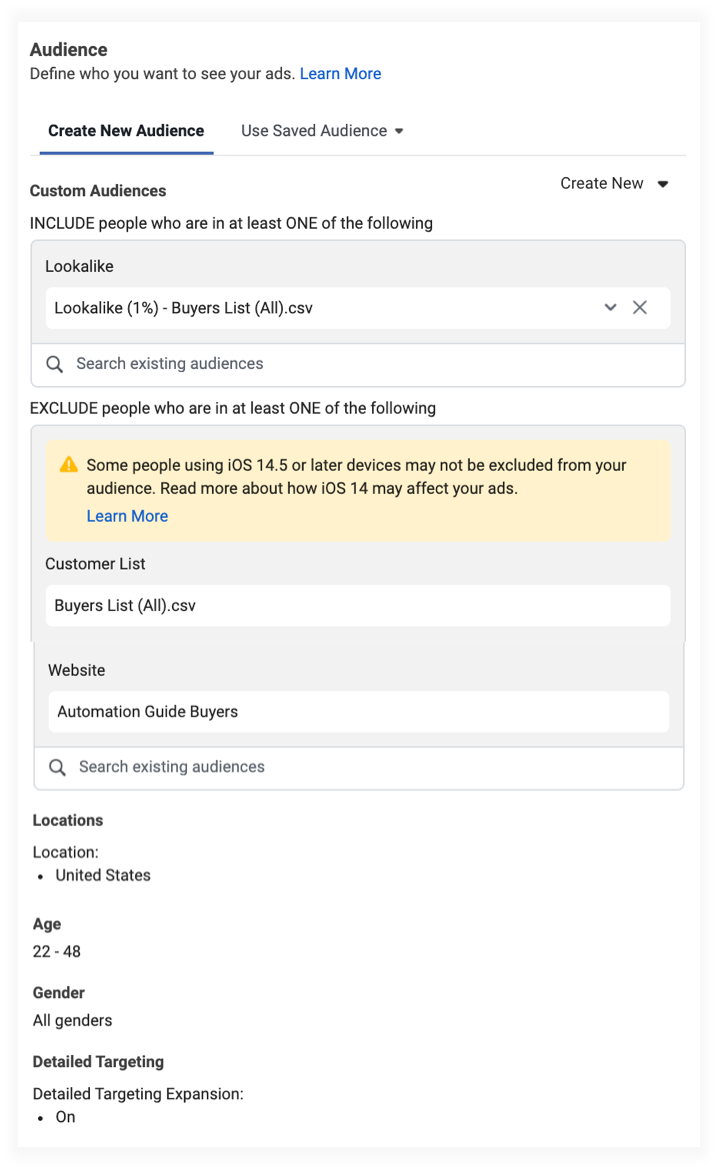Click the arrow beside Use Saved Audience
This screenshot has height=1169, width=718.
tap(399, 131)
